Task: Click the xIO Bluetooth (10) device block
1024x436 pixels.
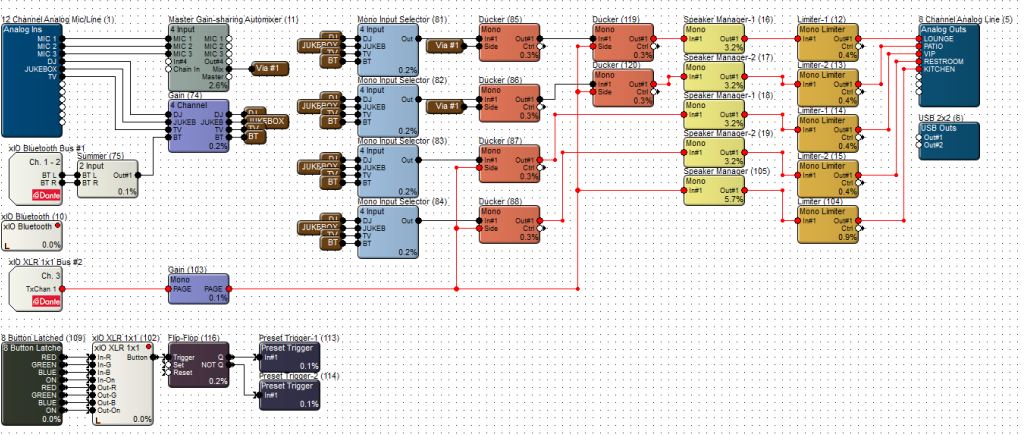Action: [x=31, y=236]
